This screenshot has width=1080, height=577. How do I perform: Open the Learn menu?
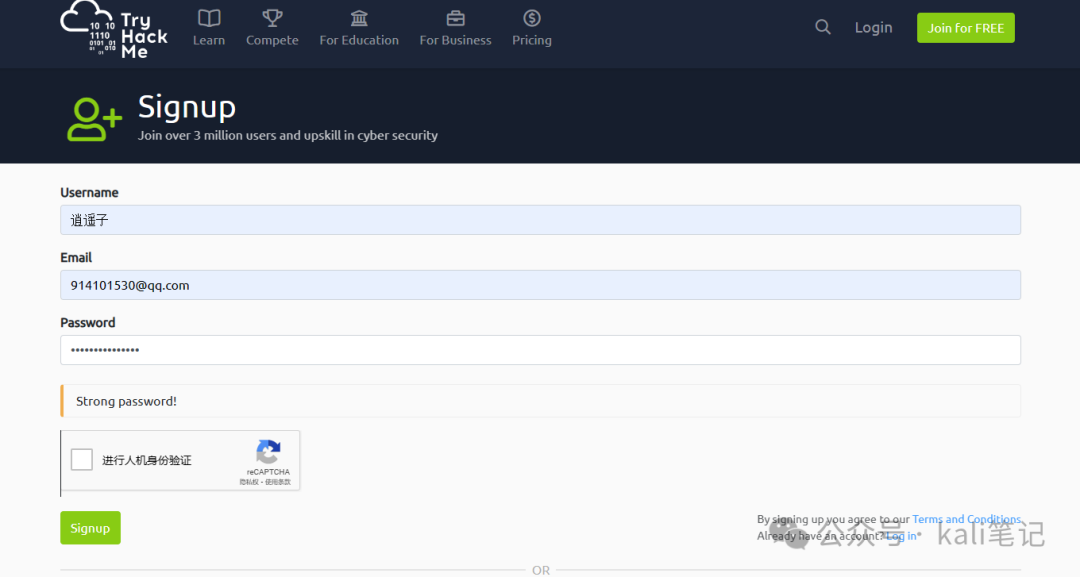point(209,28)
